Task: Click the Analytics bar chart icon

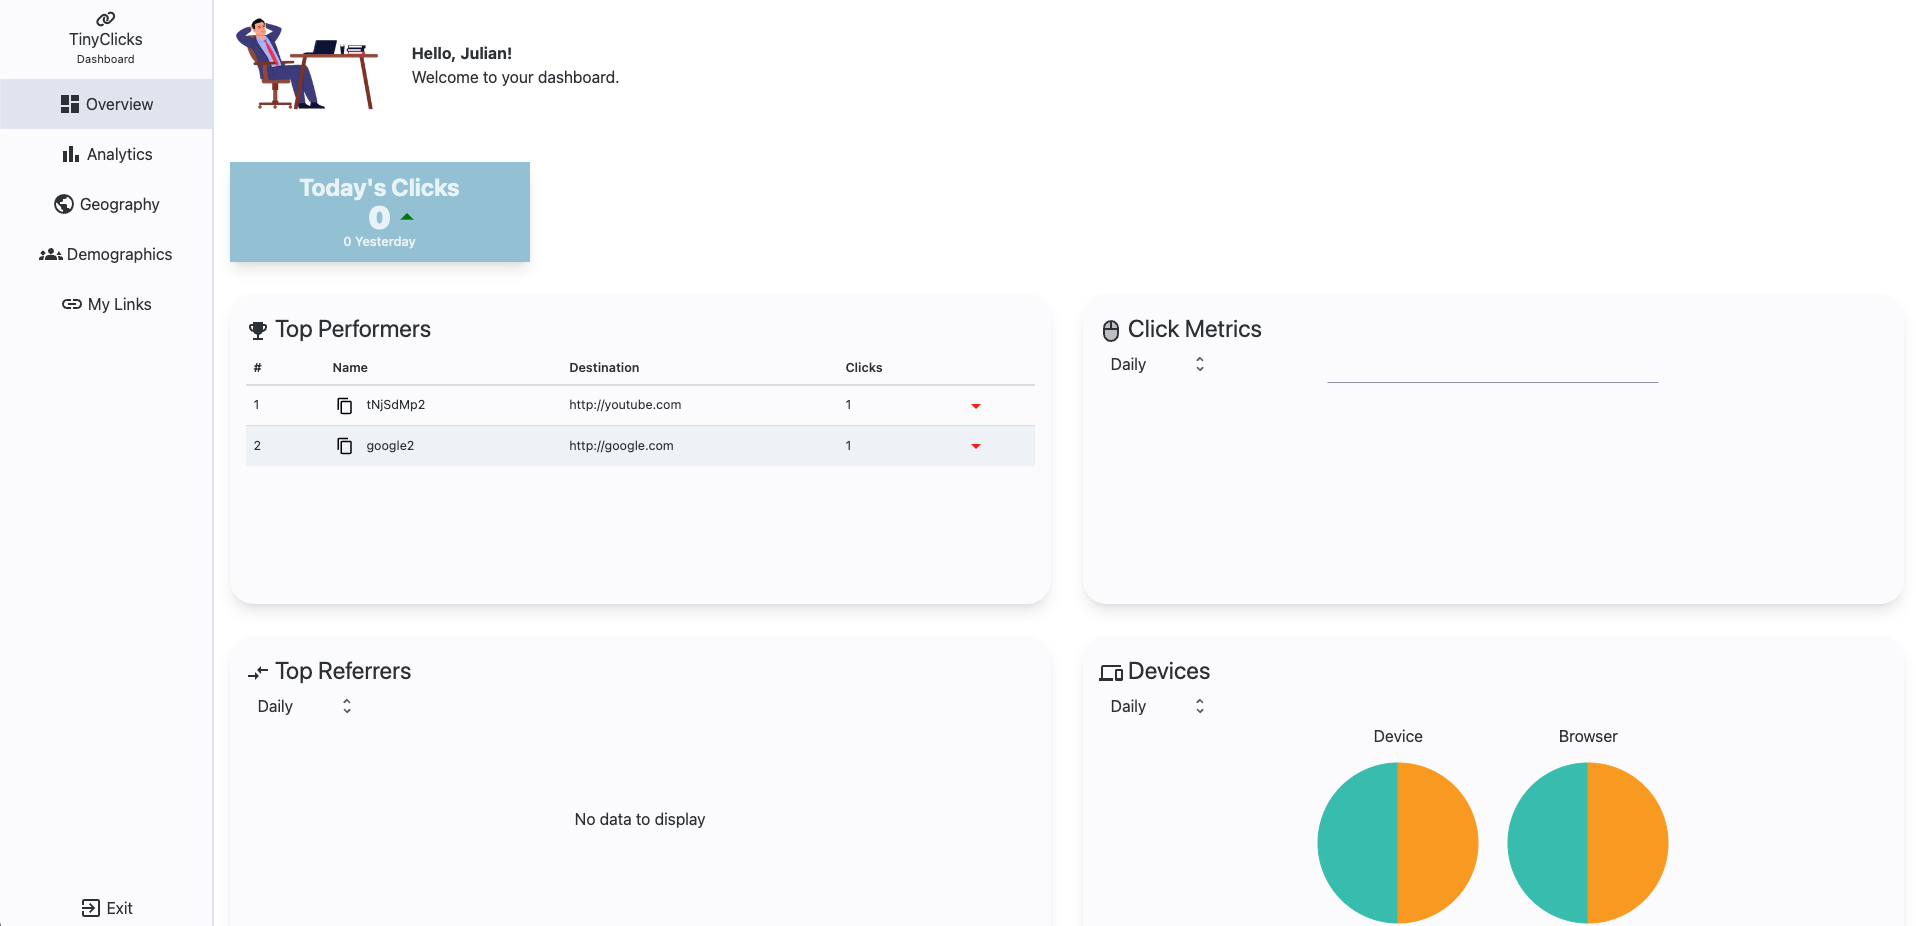Action: point(71,154)
